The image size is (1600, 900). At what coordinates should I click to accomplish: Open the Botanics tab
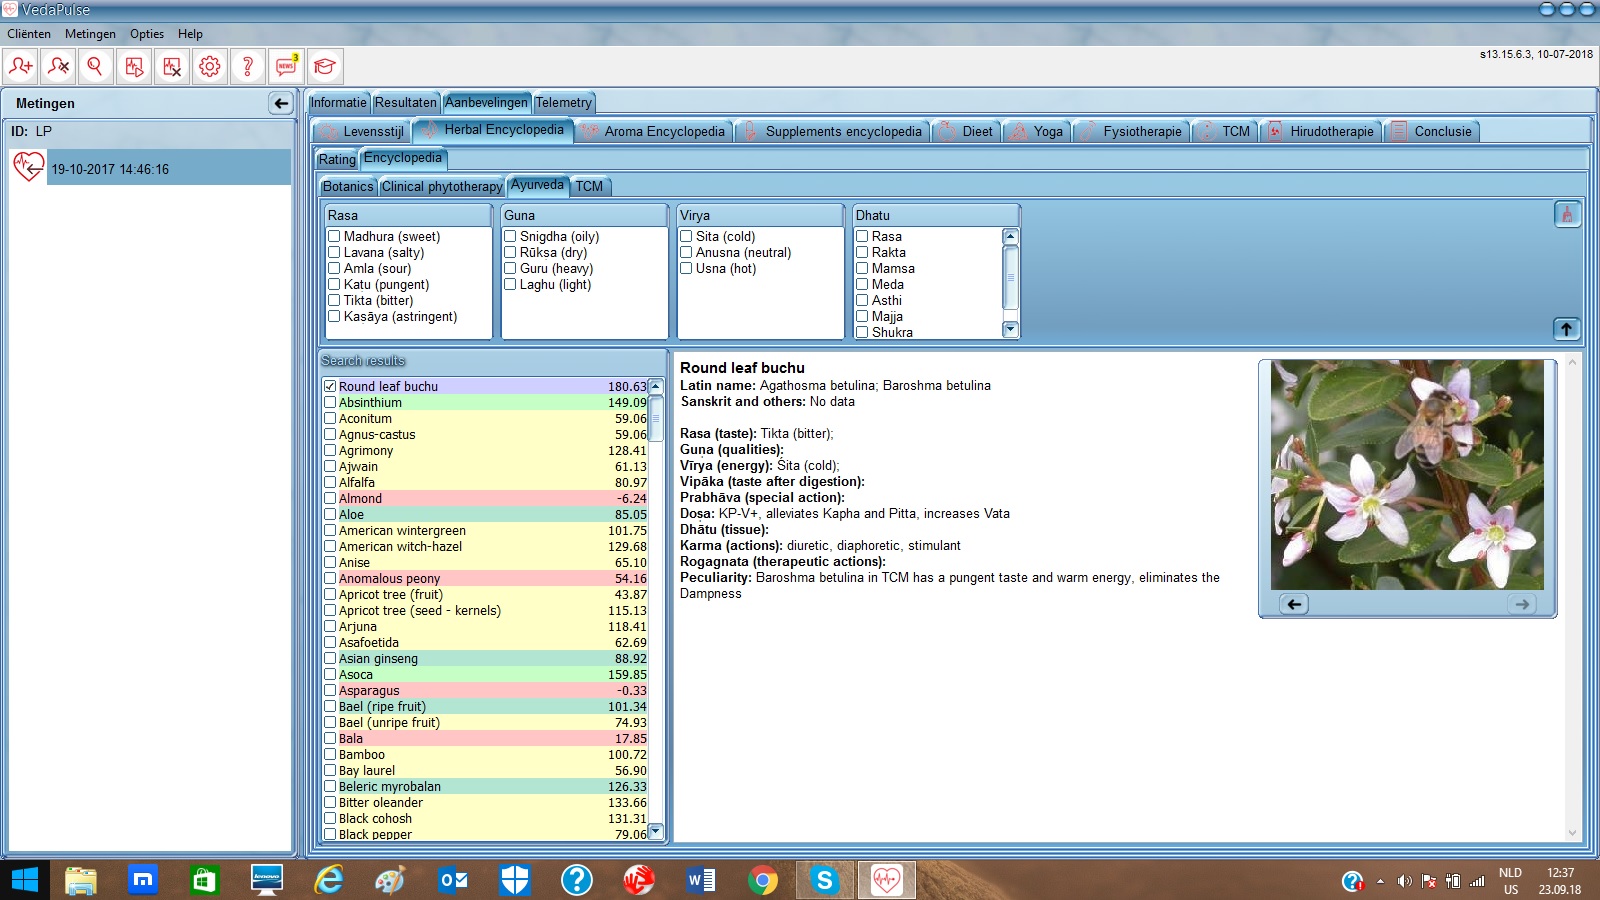tap(348, 186)
